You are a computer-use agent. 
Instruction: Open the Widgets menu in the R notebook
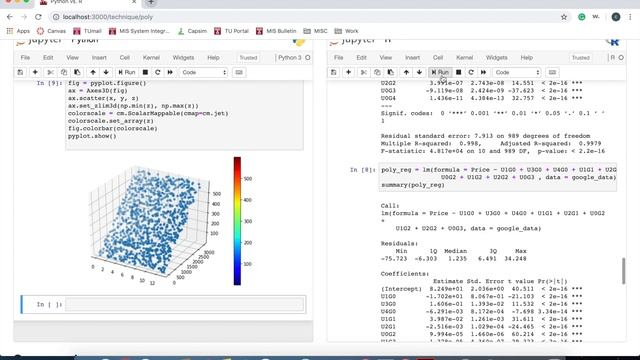(496, 58)
